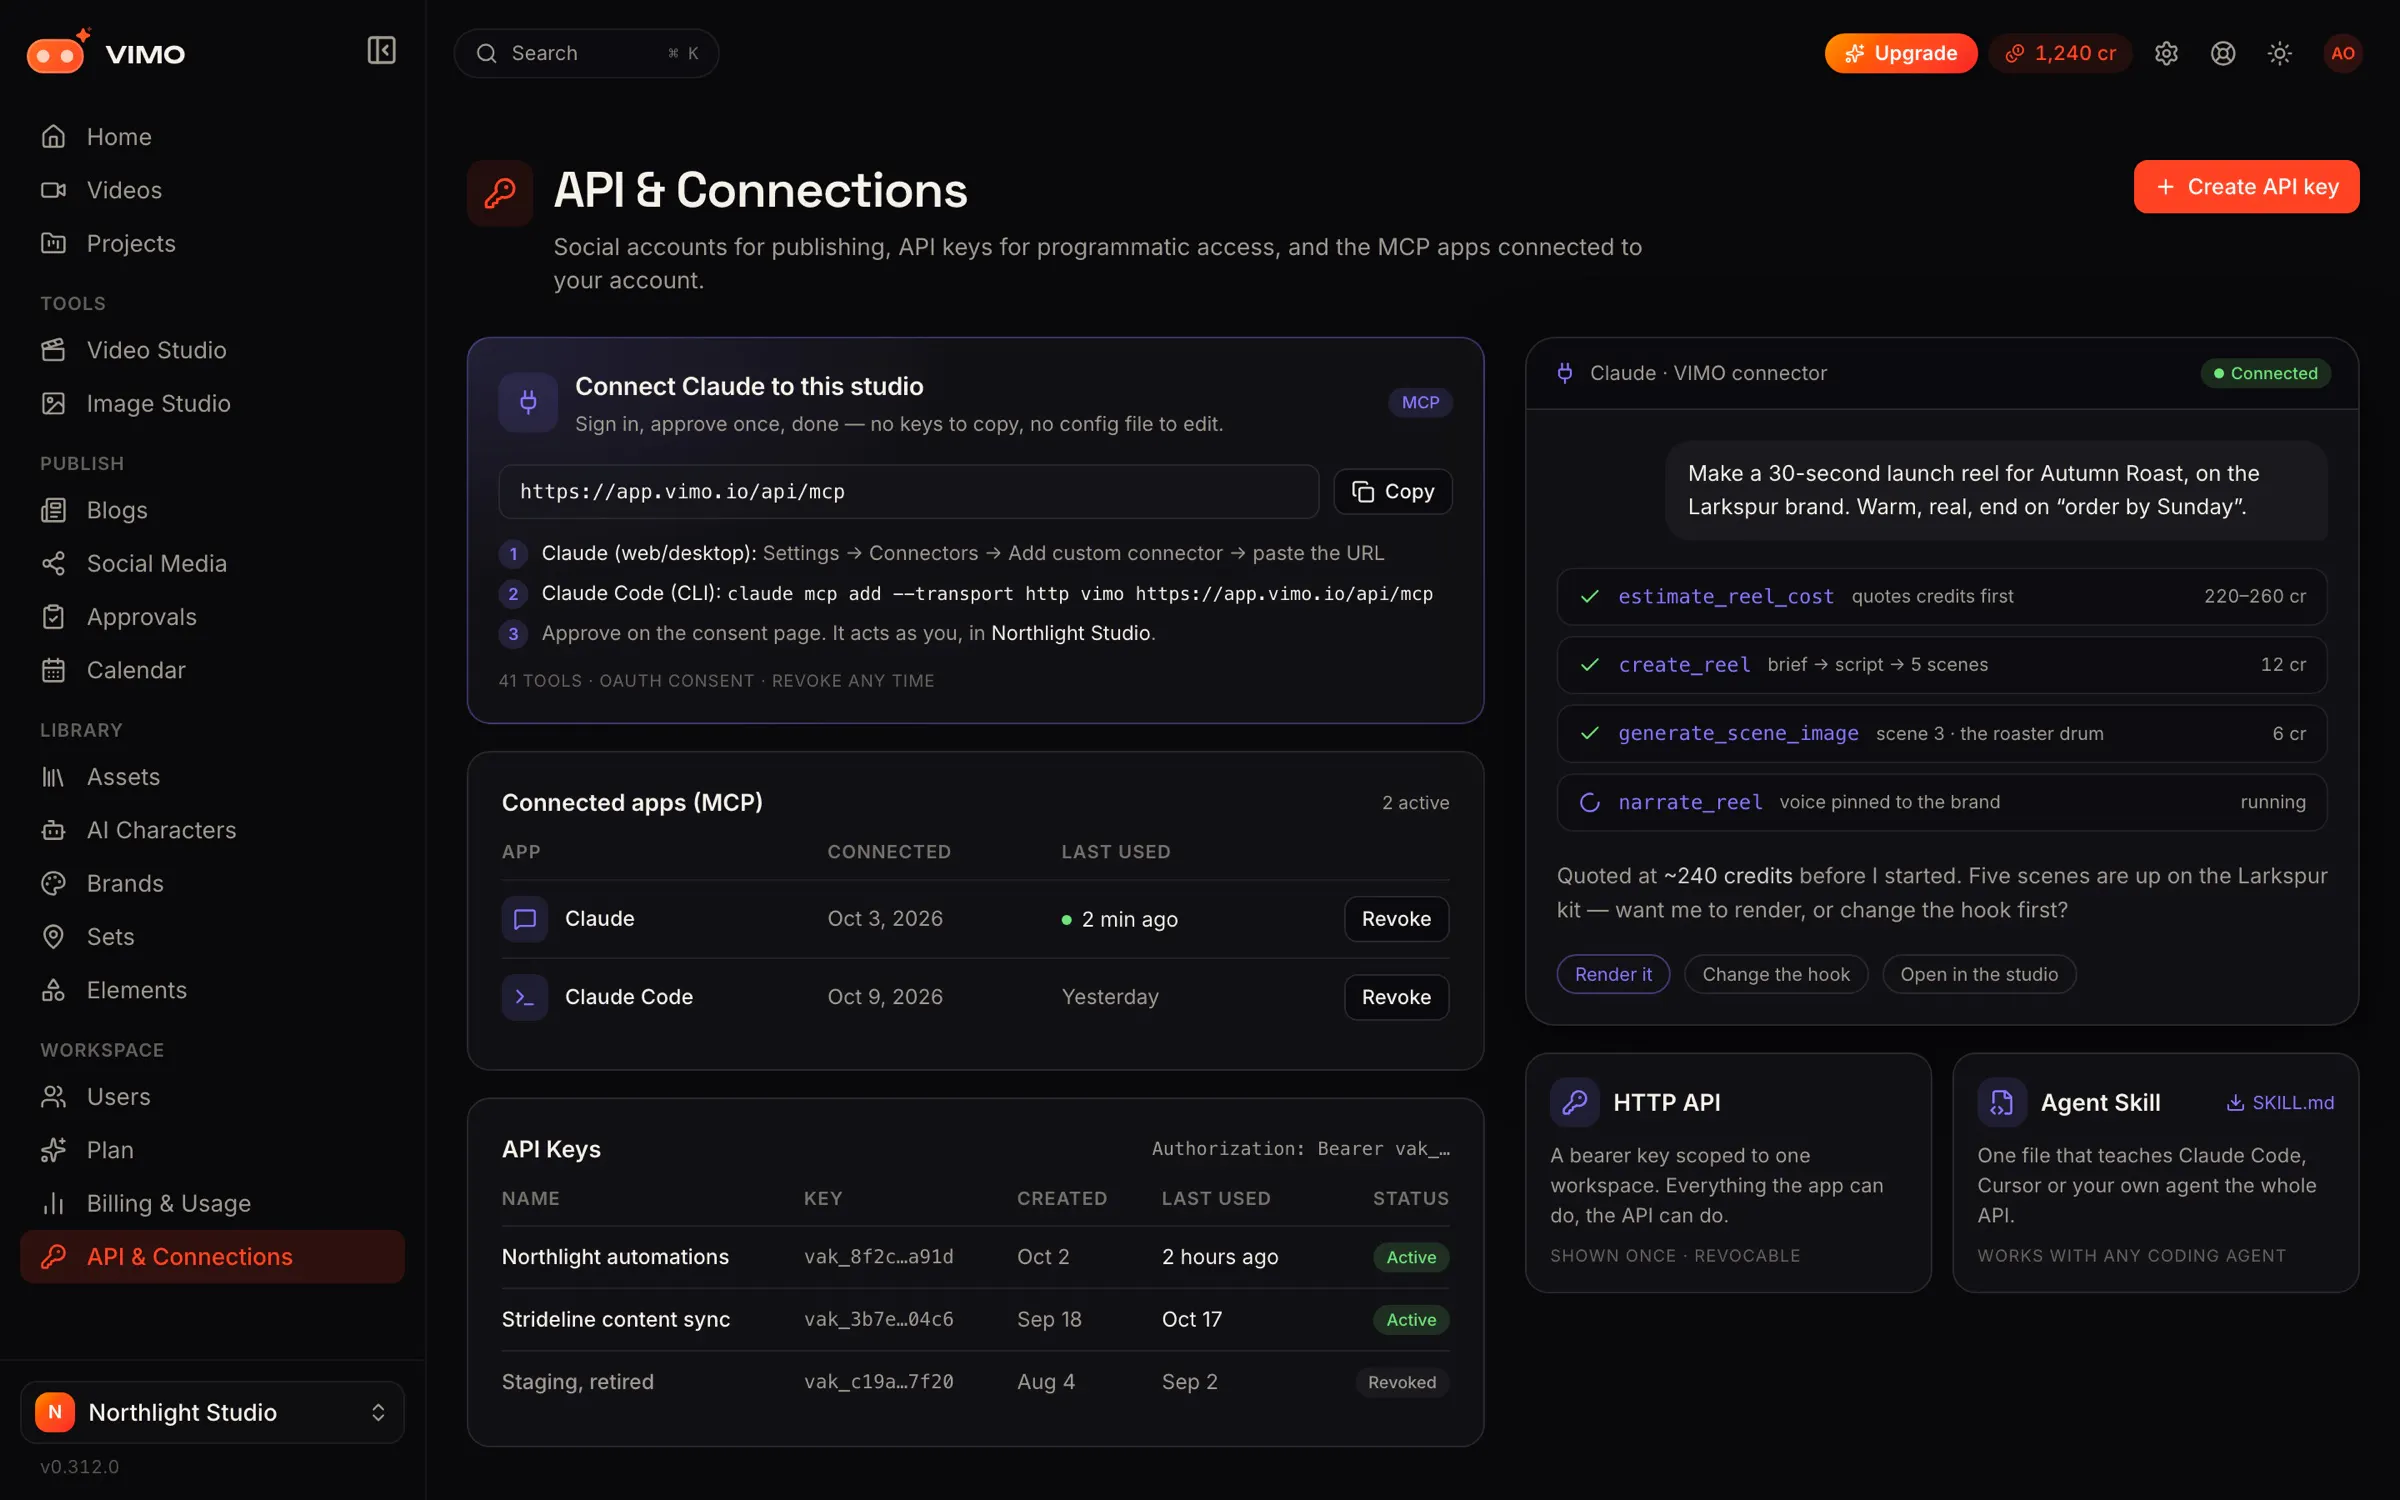Revoke the Claude Code connected app

[1396, 997]
